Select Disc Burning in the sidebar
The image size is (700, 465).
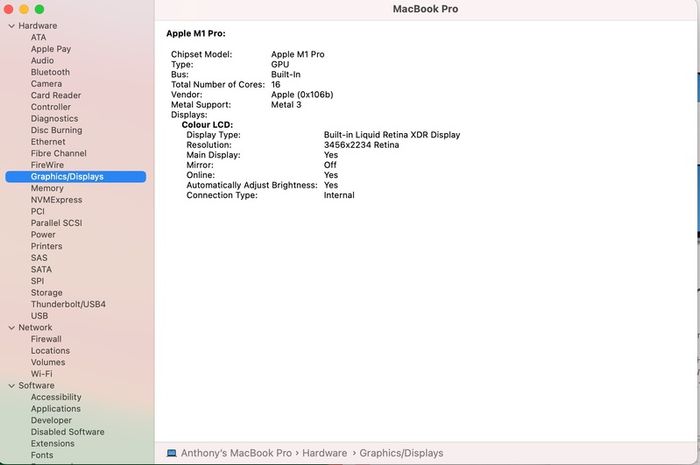tap(57, 130)
